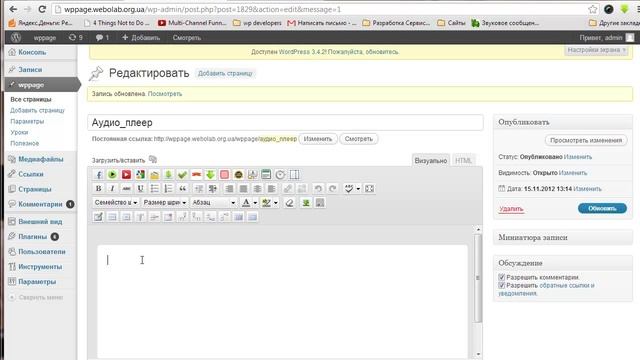
Task: Click the undo arrow icon
Action: pyautogui.click(x=318, y=189)
